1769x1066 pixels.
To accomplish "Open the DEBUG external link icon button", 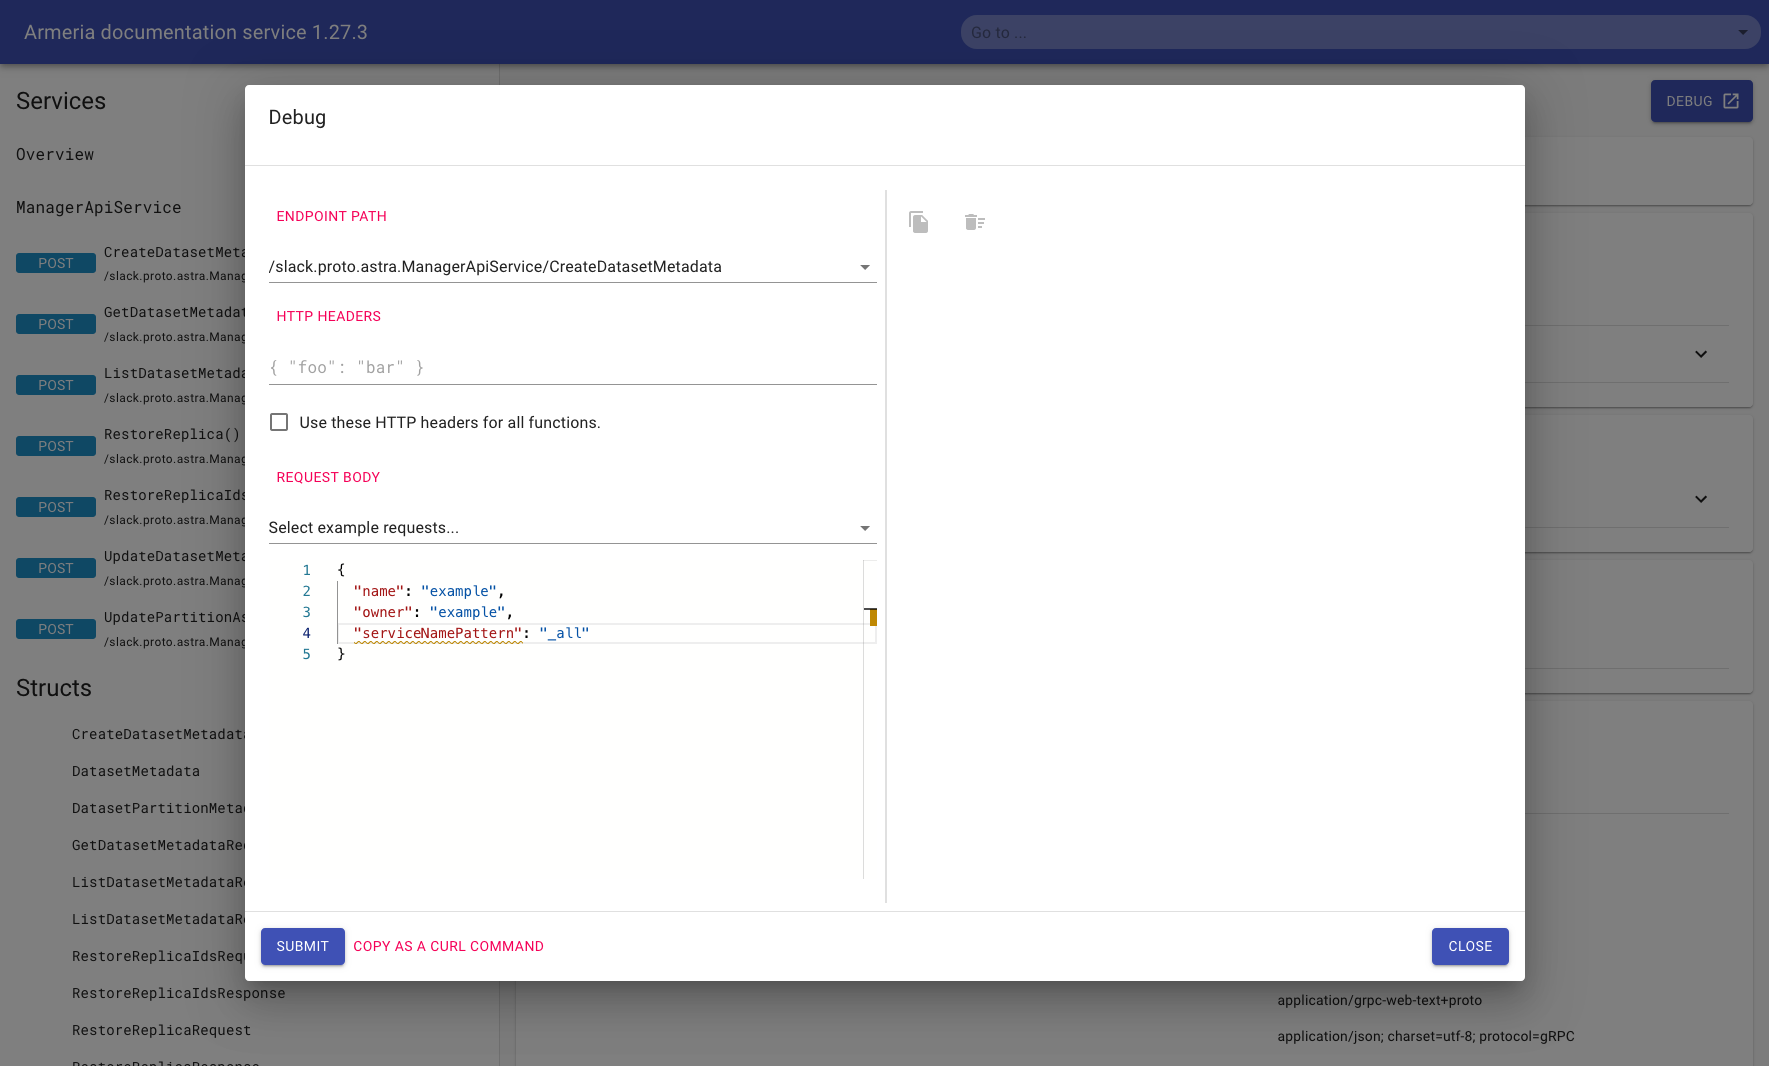I will click(1701, 101).
